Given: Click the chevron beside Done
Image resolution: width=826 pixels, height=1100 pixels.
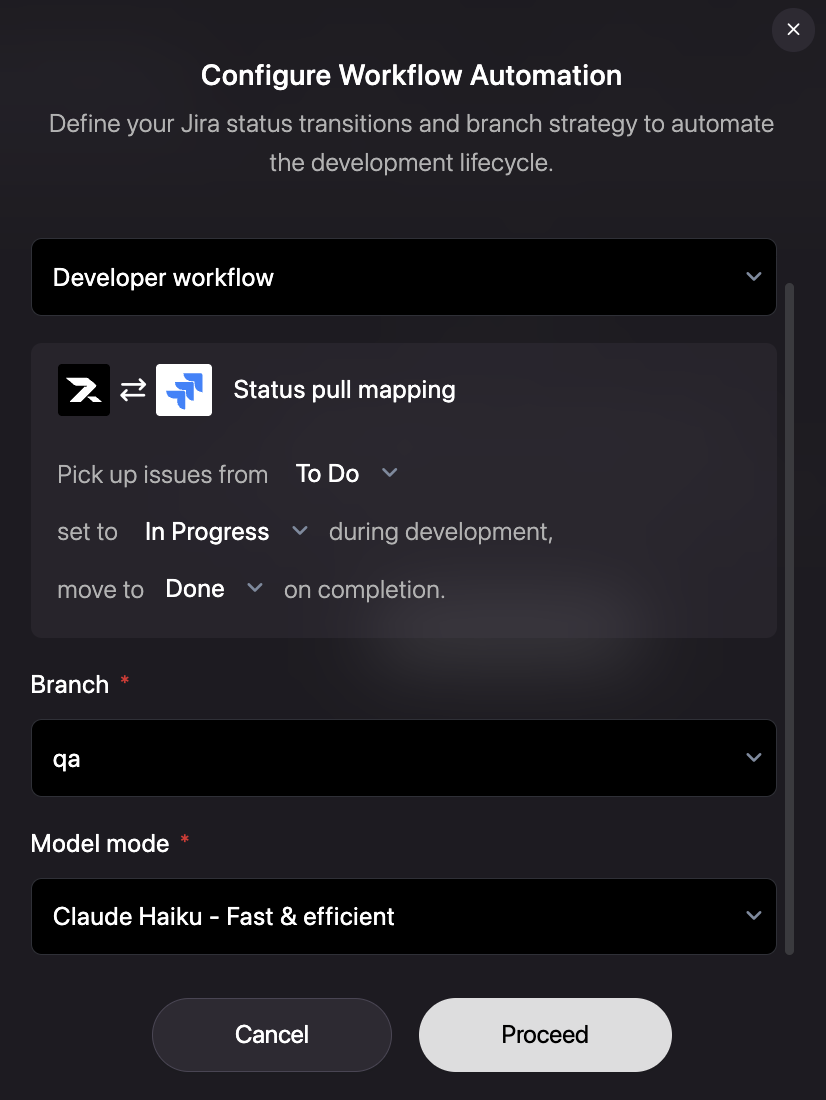Looking at the screenshot, I should click(x=255, y=588).
